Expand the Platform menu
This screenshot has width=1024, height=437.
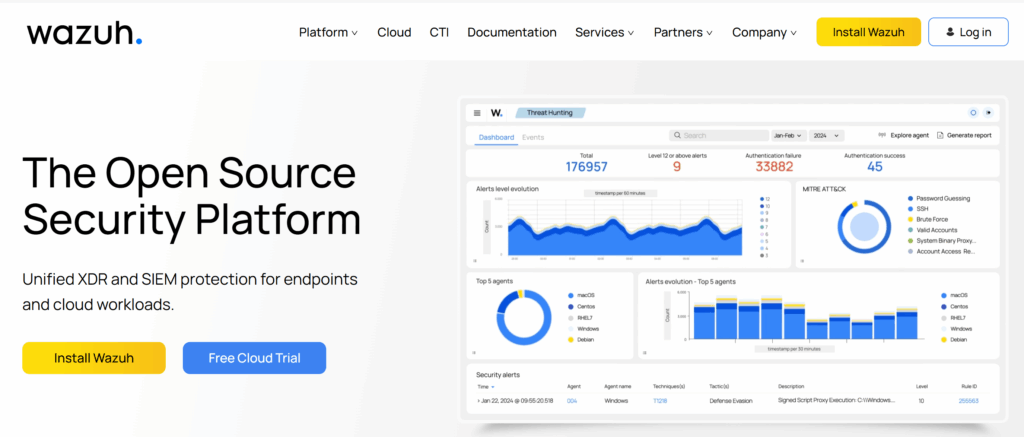(x=328, y=33)
